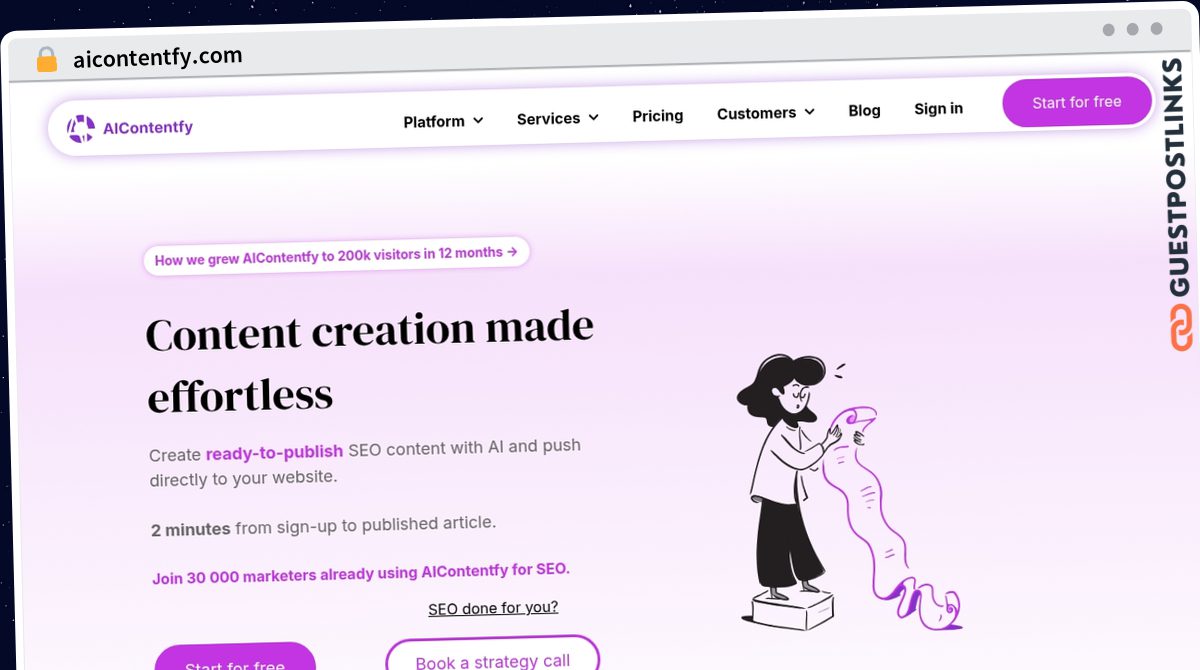The image size is (1200, 670).
Task: Open the Customers dropdown chevron
Action: (809, 112)
